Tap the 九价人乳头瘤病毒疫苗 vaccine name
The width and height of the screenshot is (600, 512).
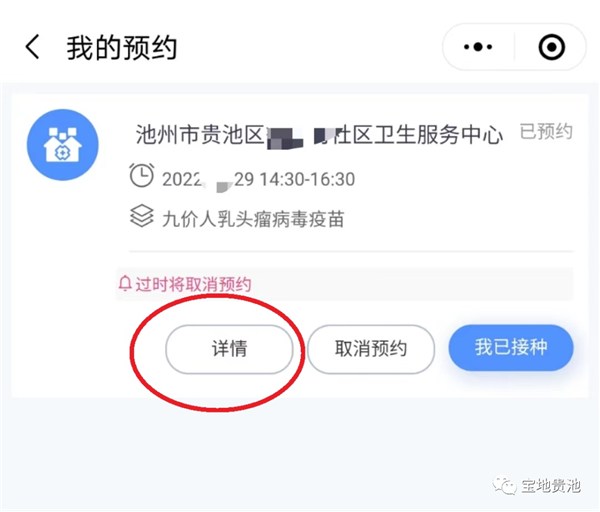(253, 219)
